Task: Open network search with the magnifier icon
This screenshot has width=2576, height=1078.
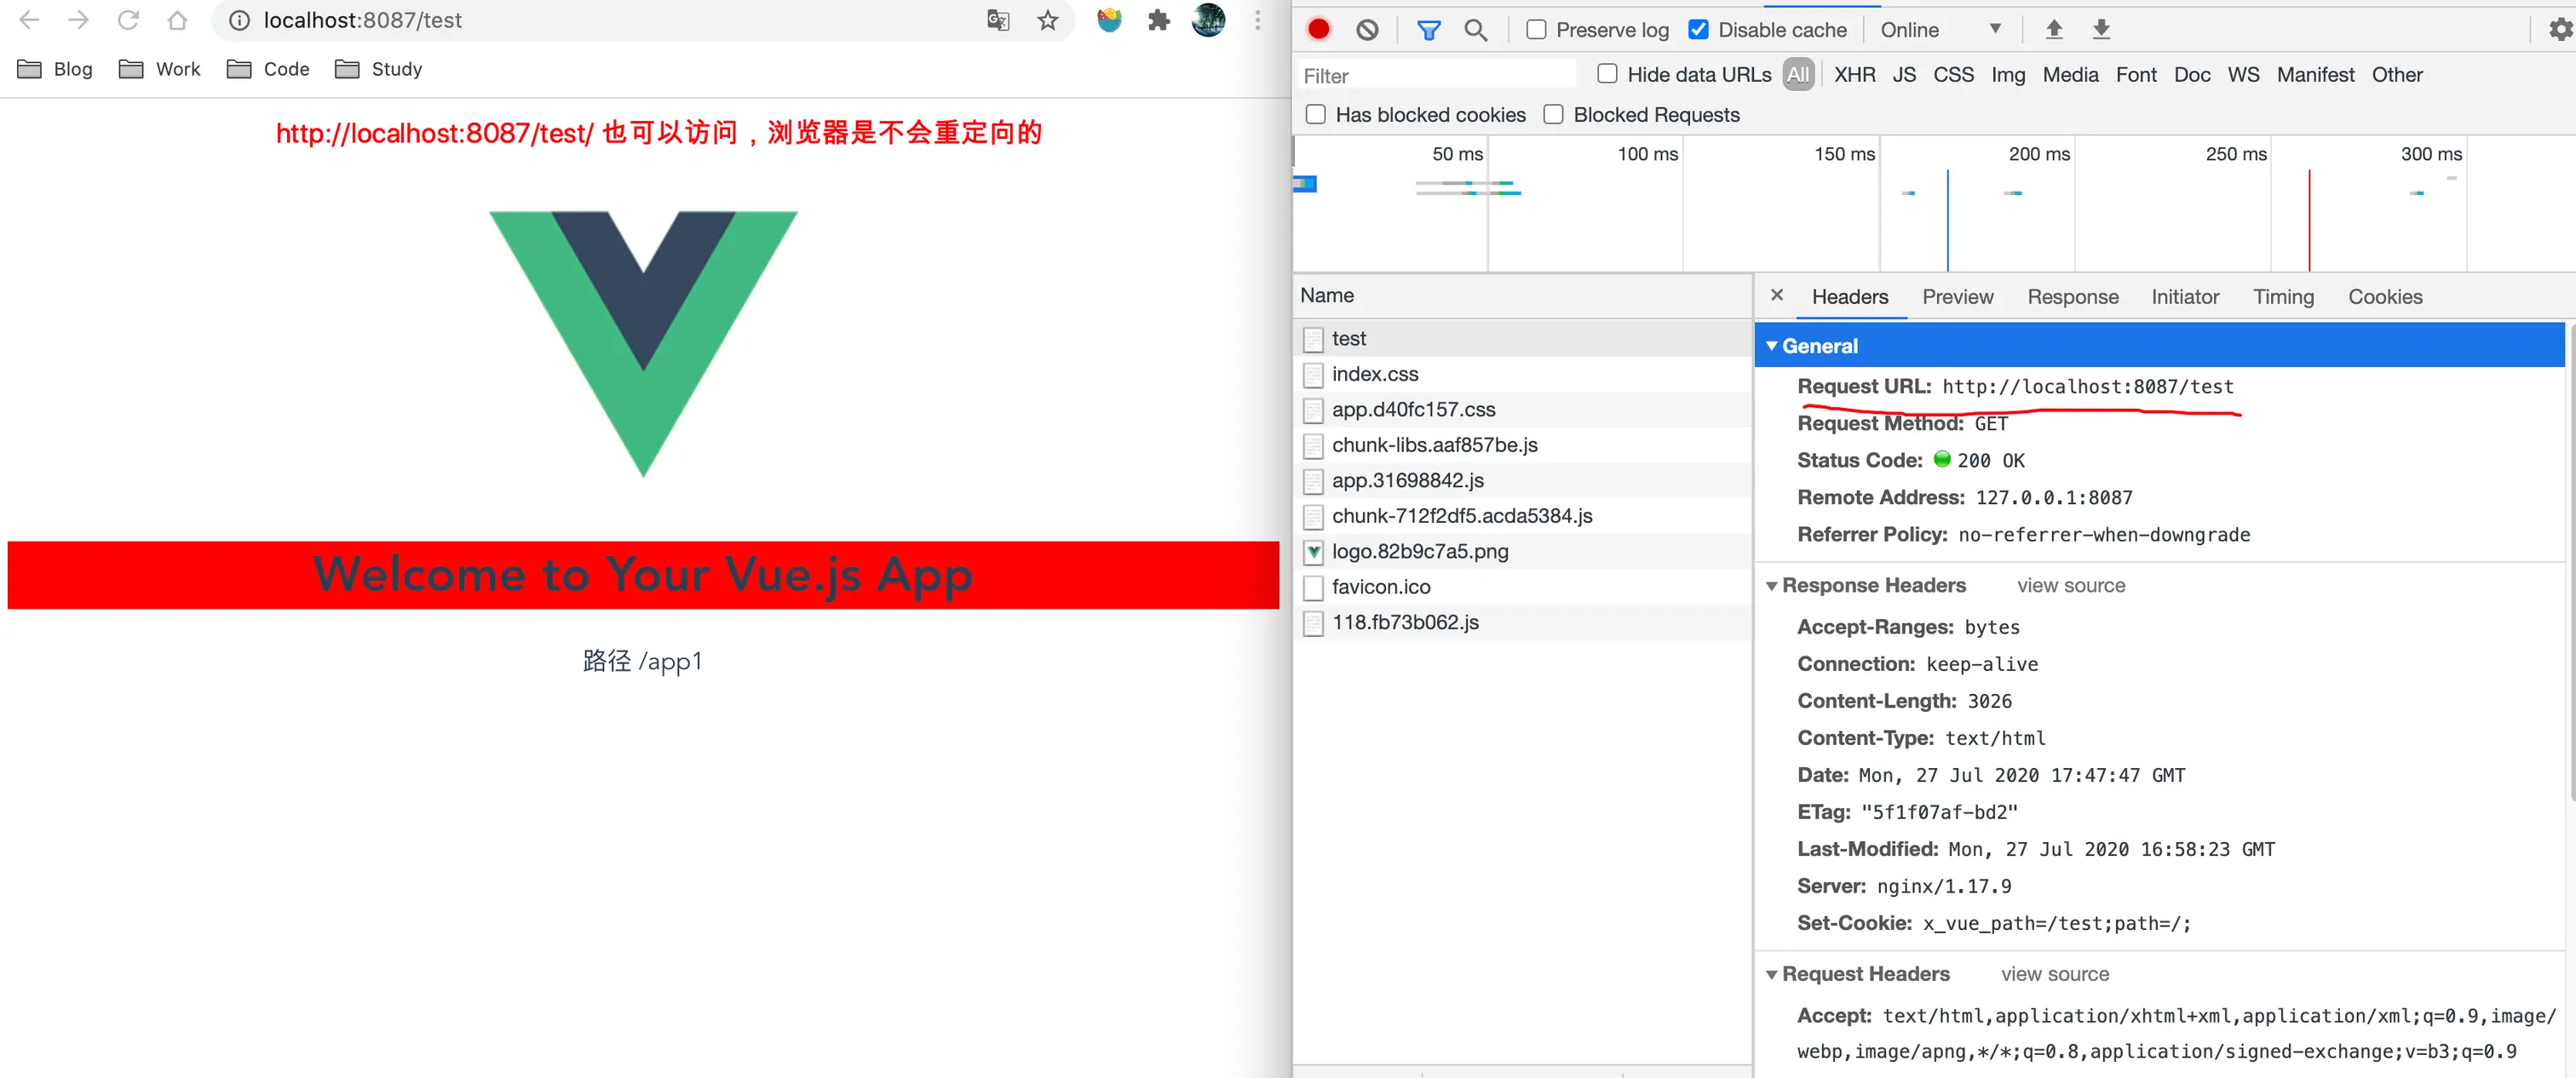Action: click(x=1475, y=30)
